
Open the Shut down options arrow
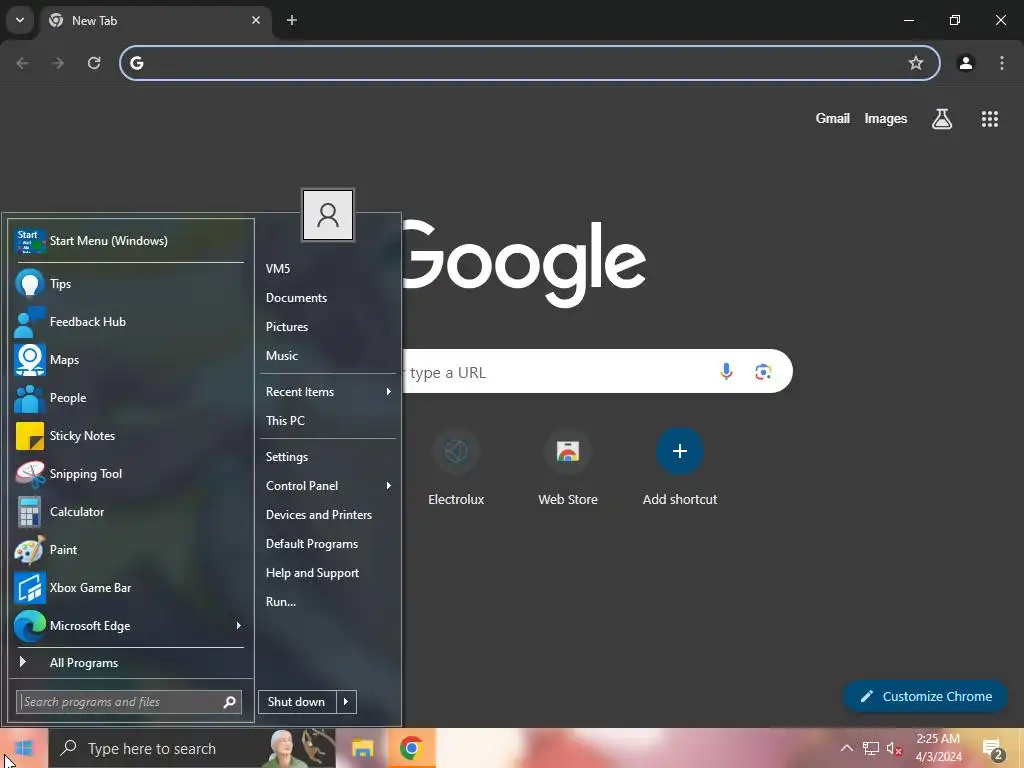[346, 702]
